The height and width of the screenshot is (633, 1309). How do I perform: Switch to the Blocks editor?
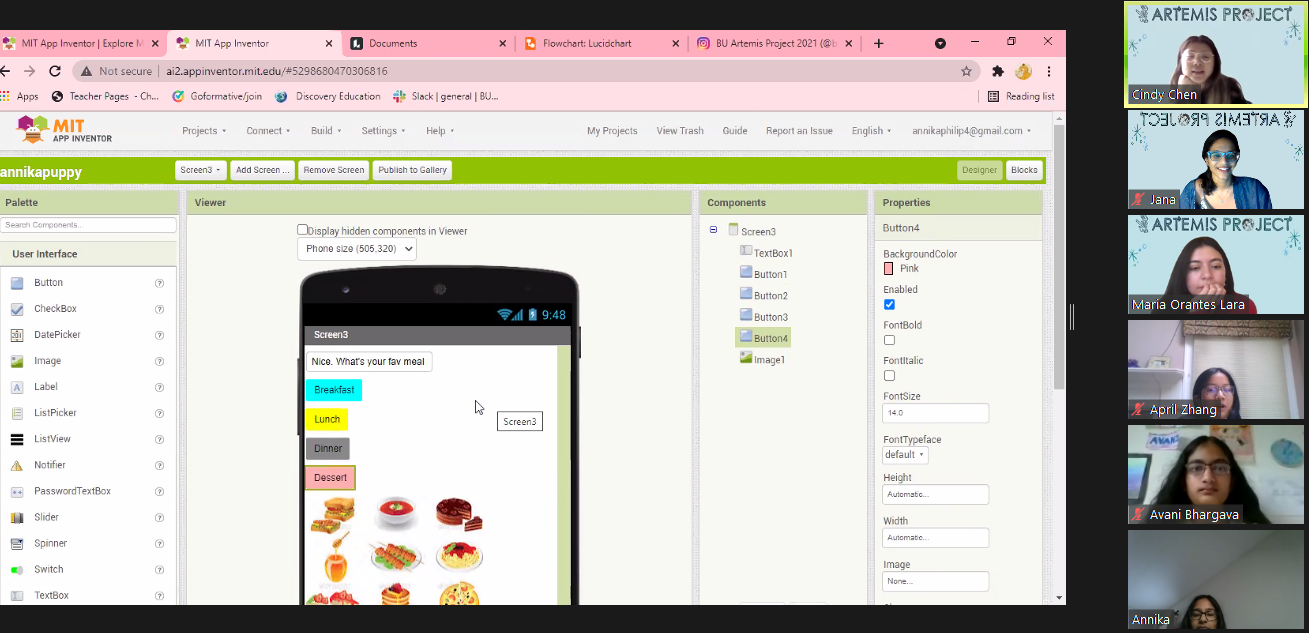(x=1024, y=170)
